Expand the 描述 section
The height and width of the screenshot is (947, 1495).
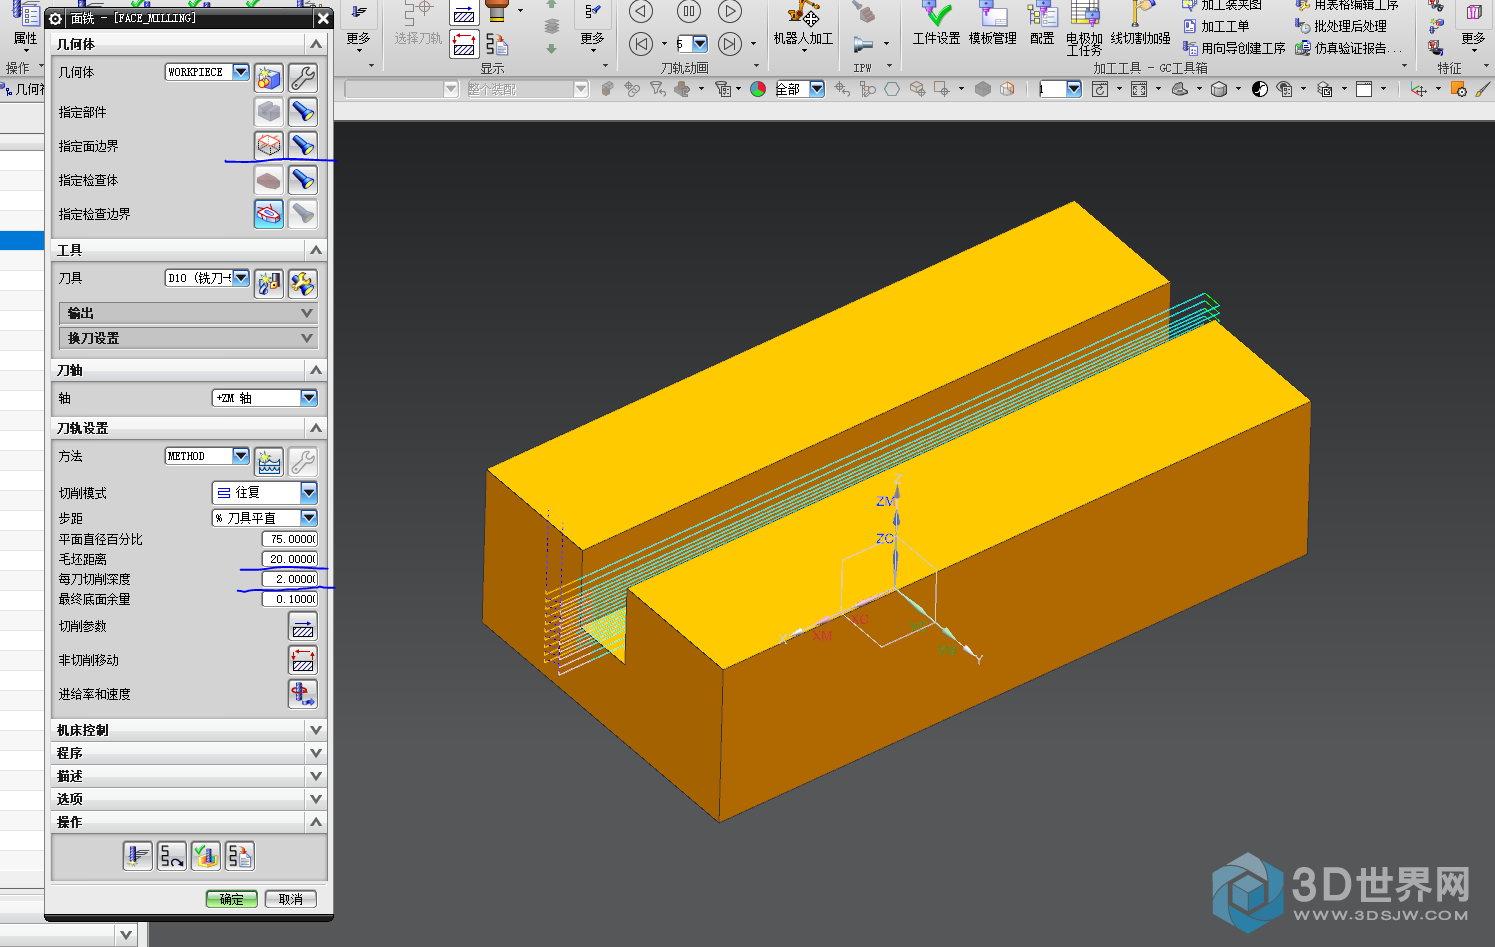189,776
